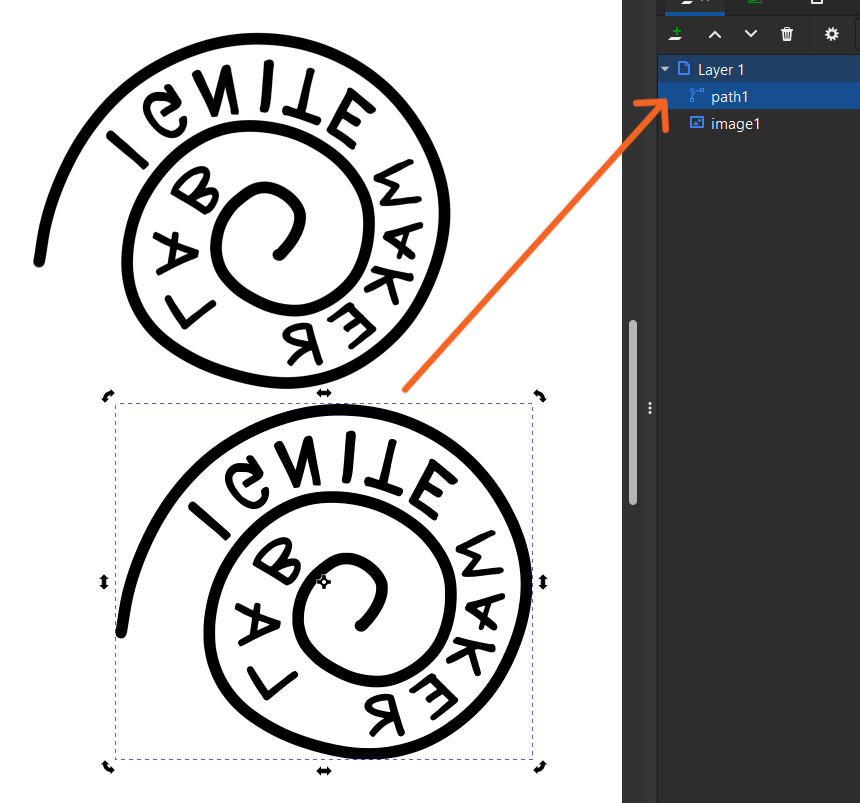Select the path1 object row
Image resolution: width=860 pixels, height=803 pixels.
759,96
